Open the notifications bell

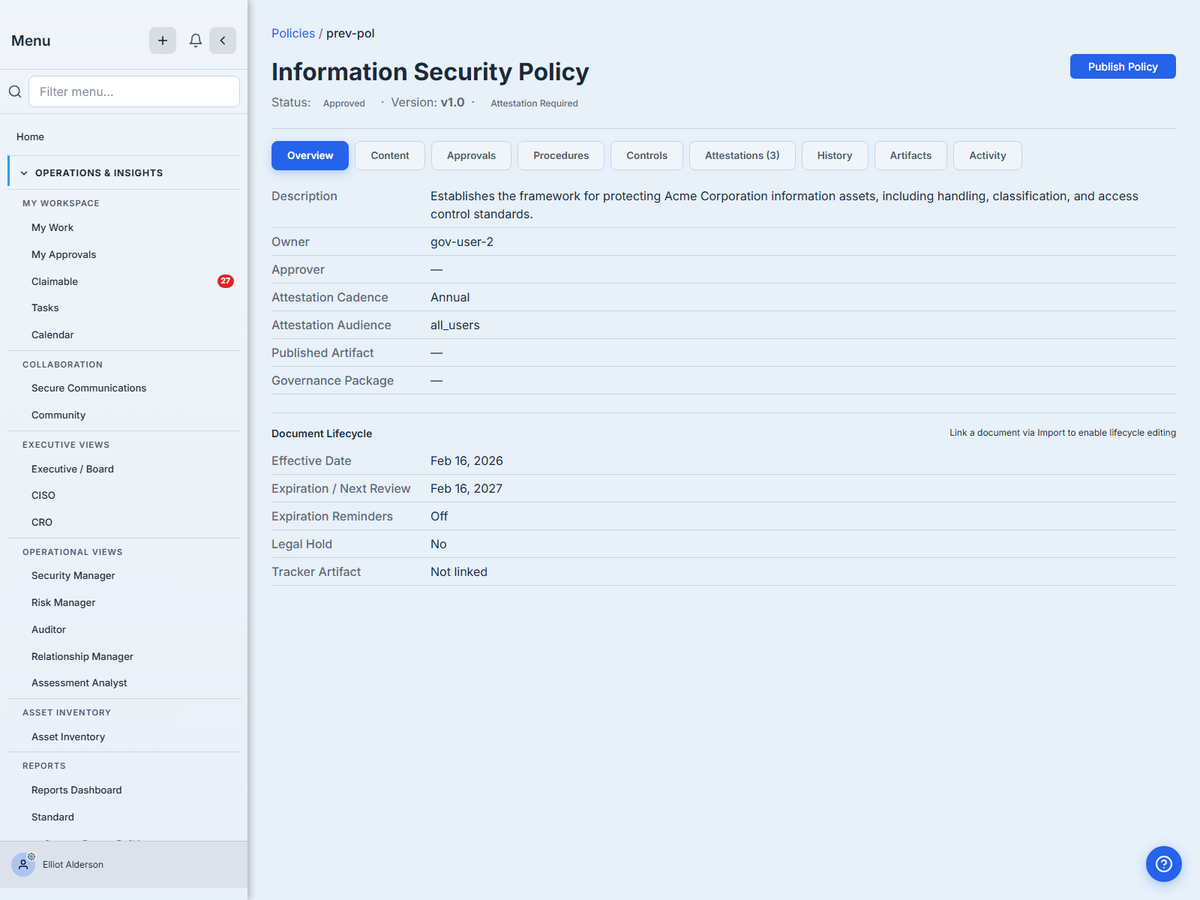[x=196, y=40]
